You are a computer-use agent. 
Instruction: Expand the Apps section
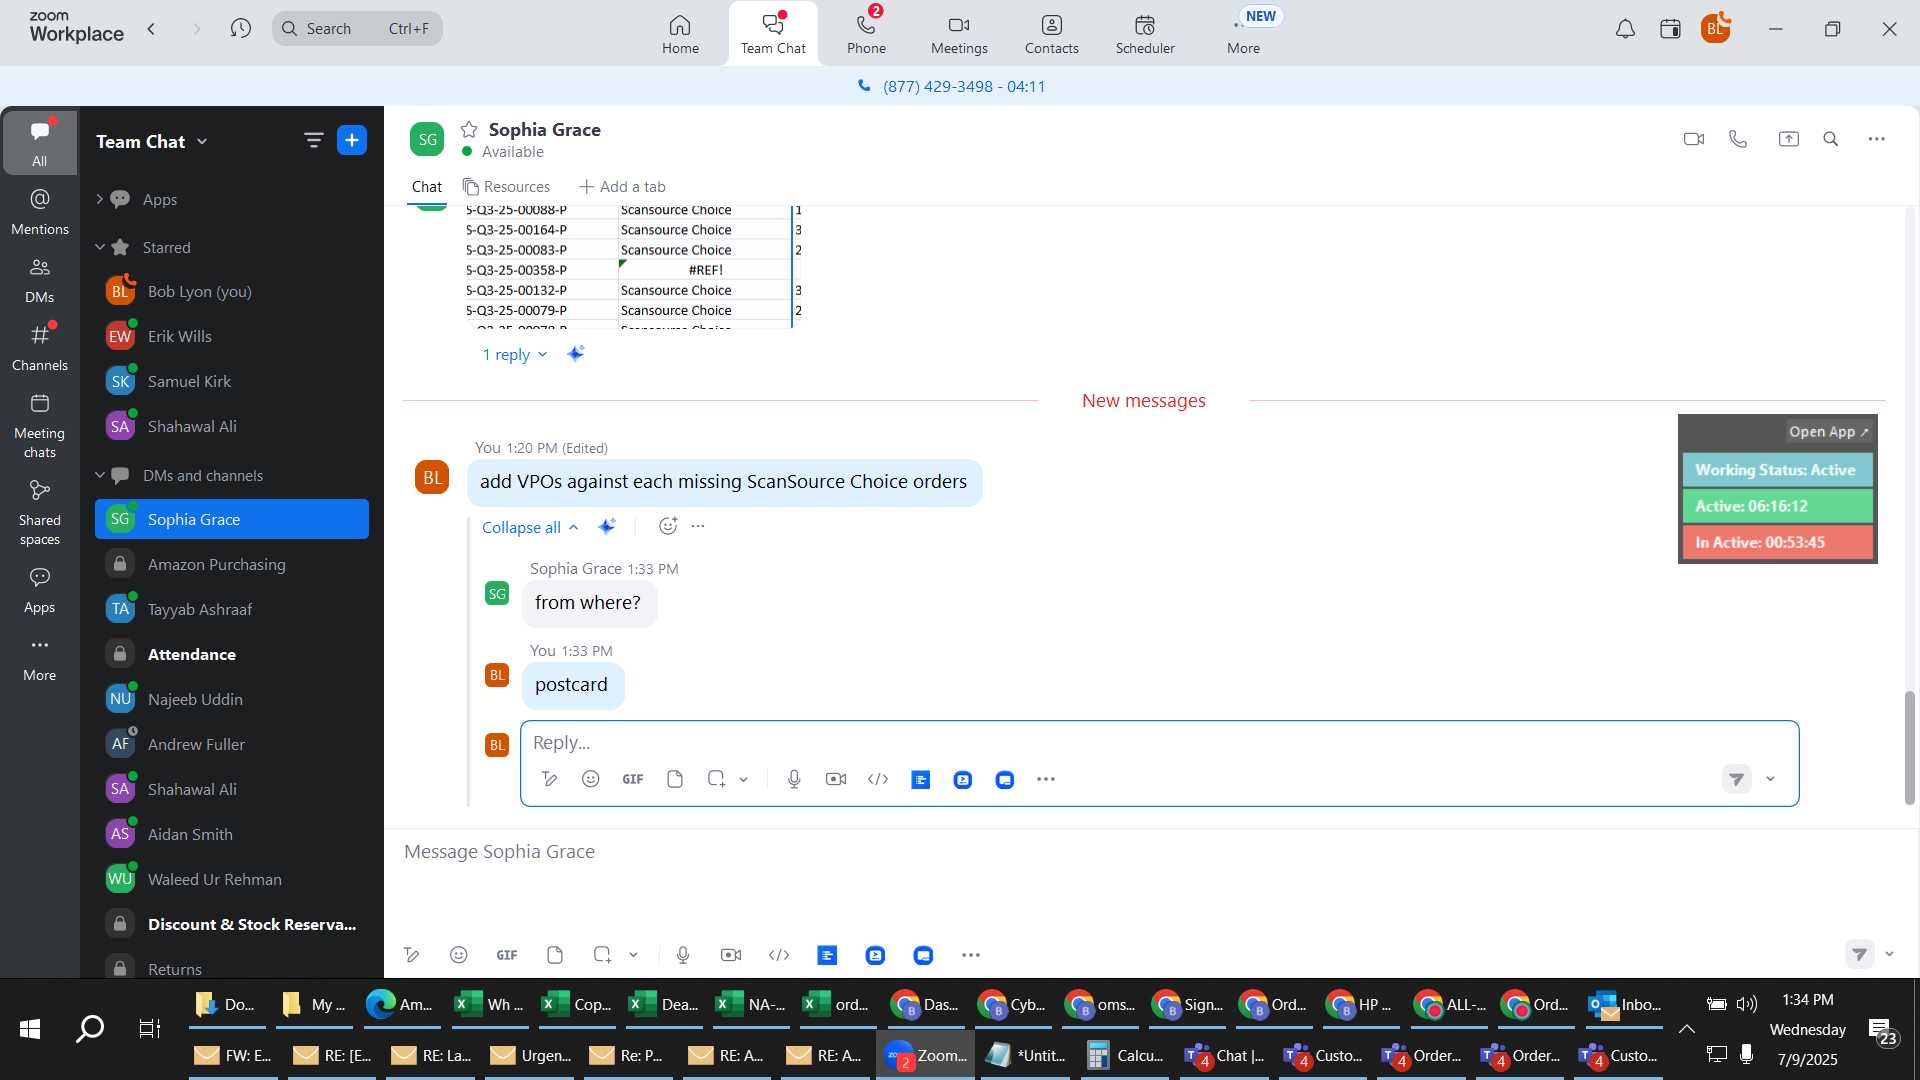coord(99,199)
